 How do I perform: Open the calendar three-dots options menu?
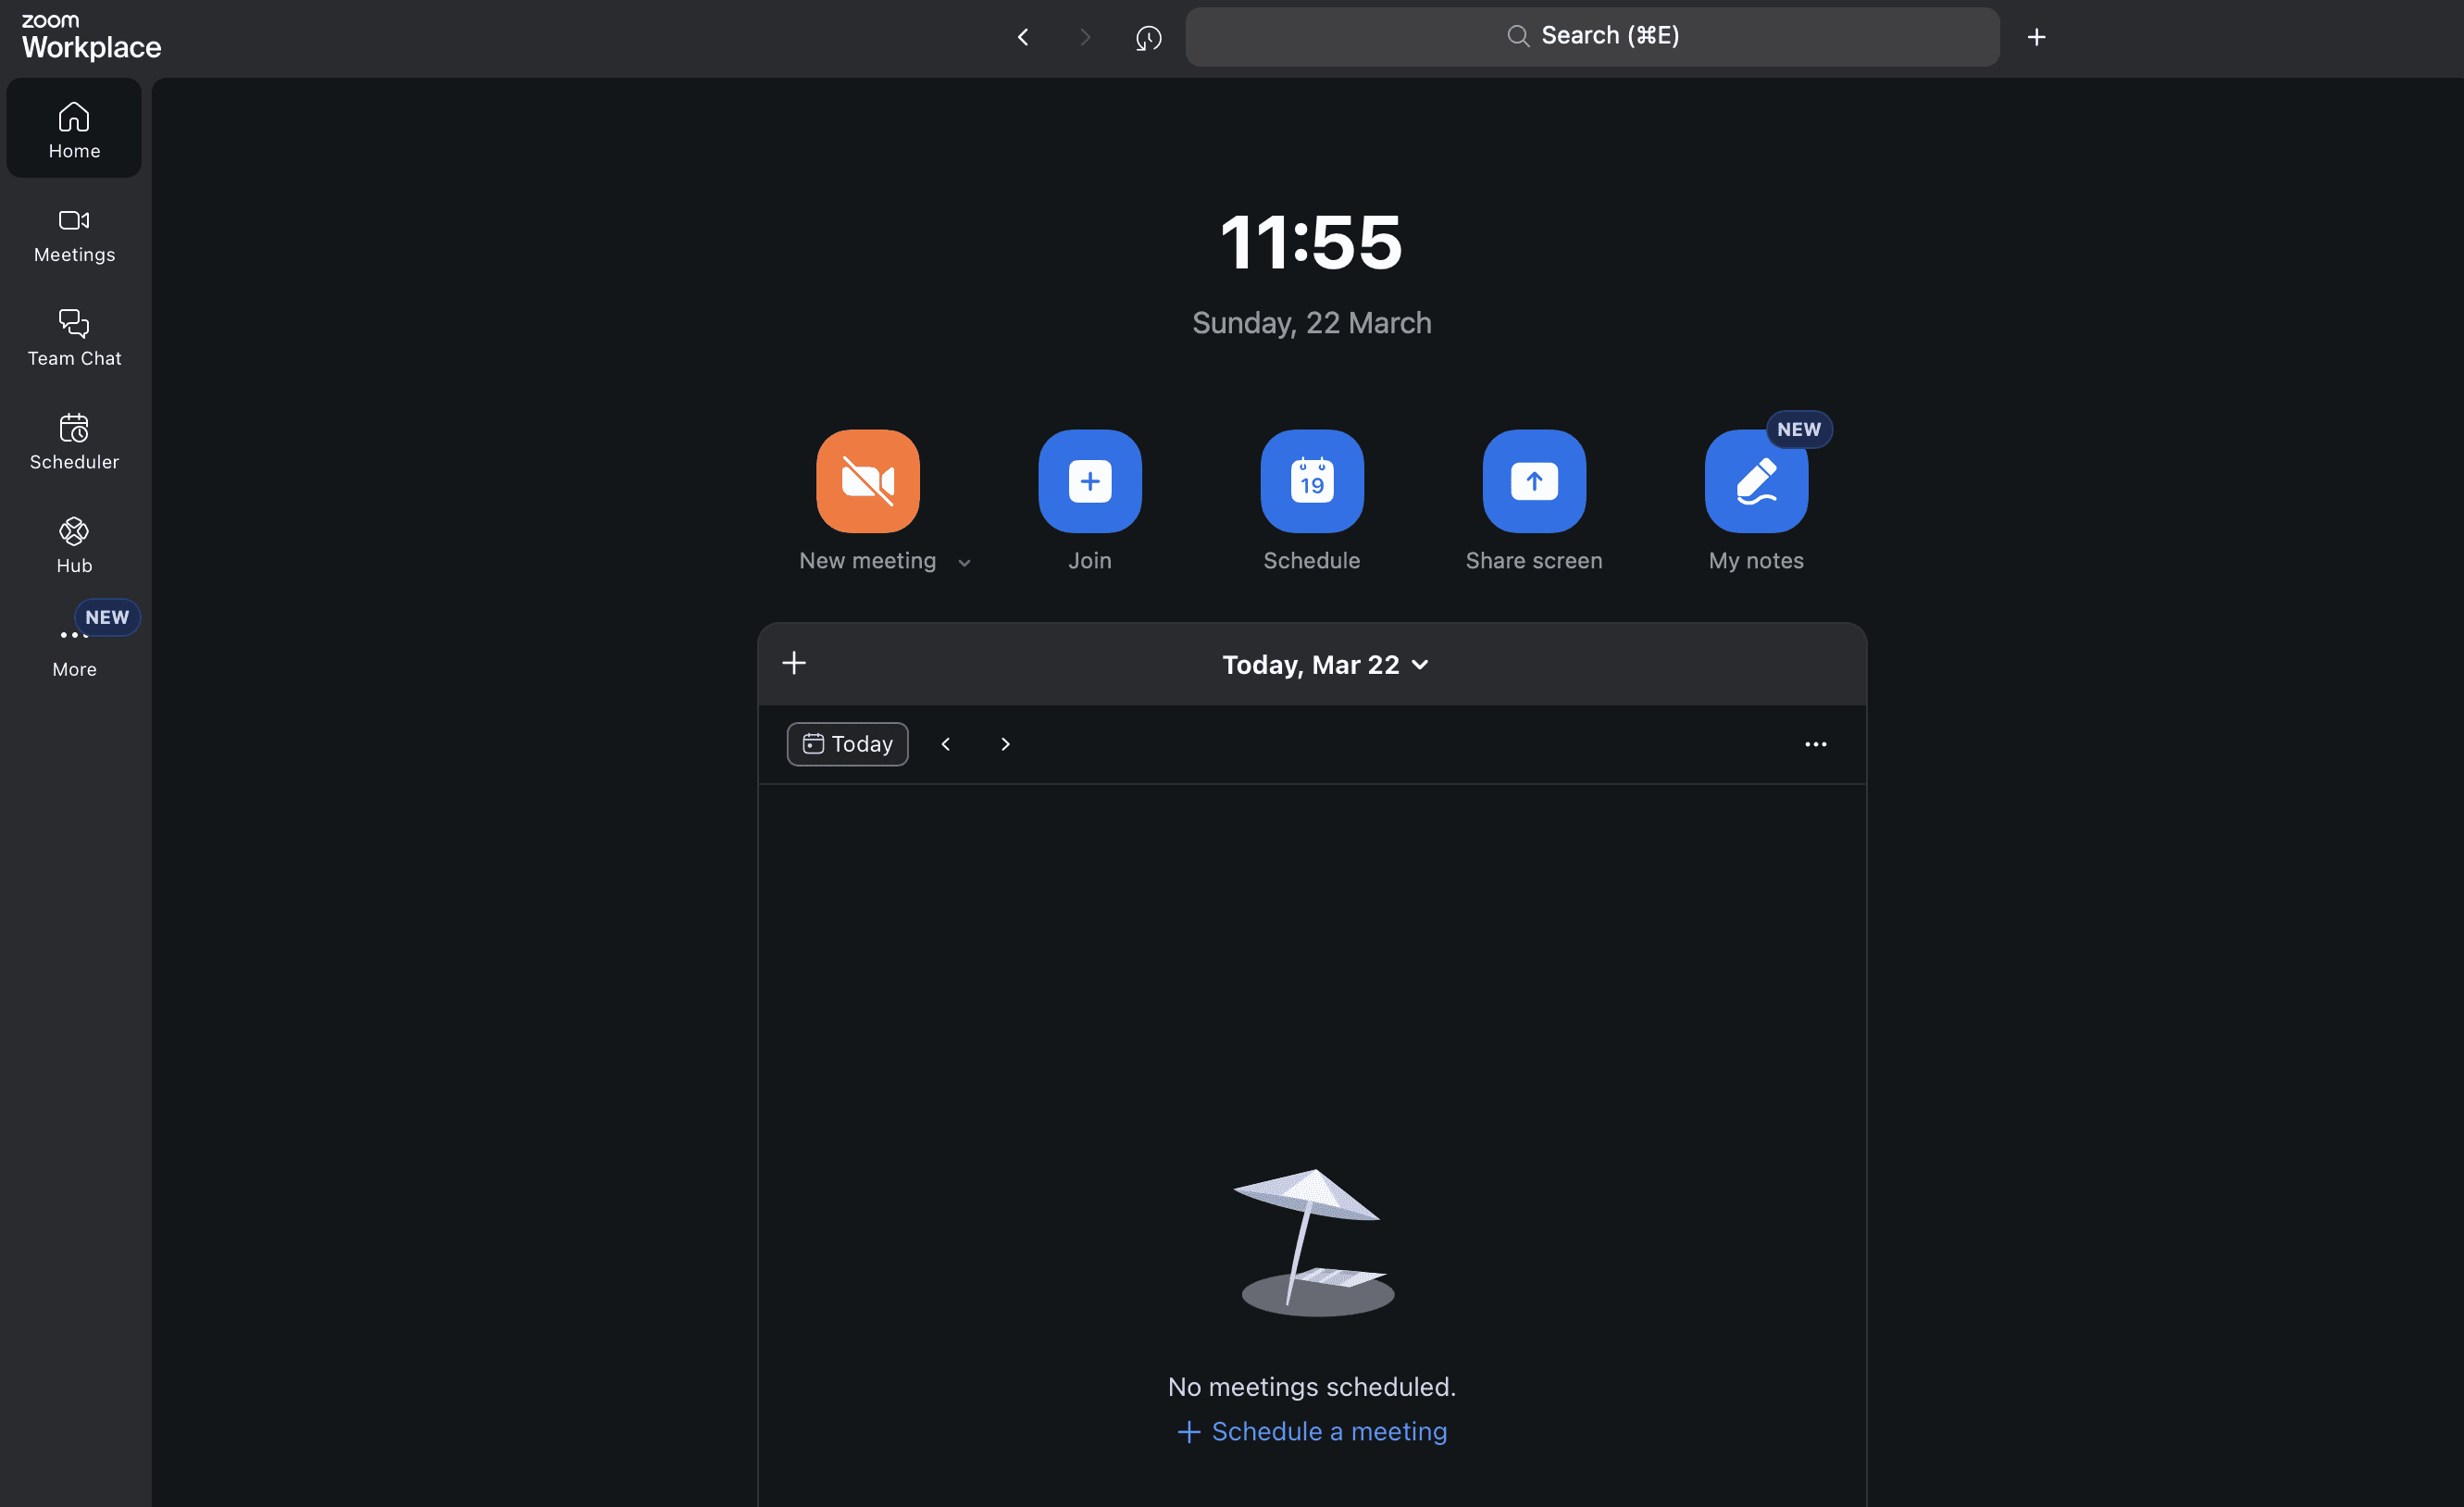1815,744
